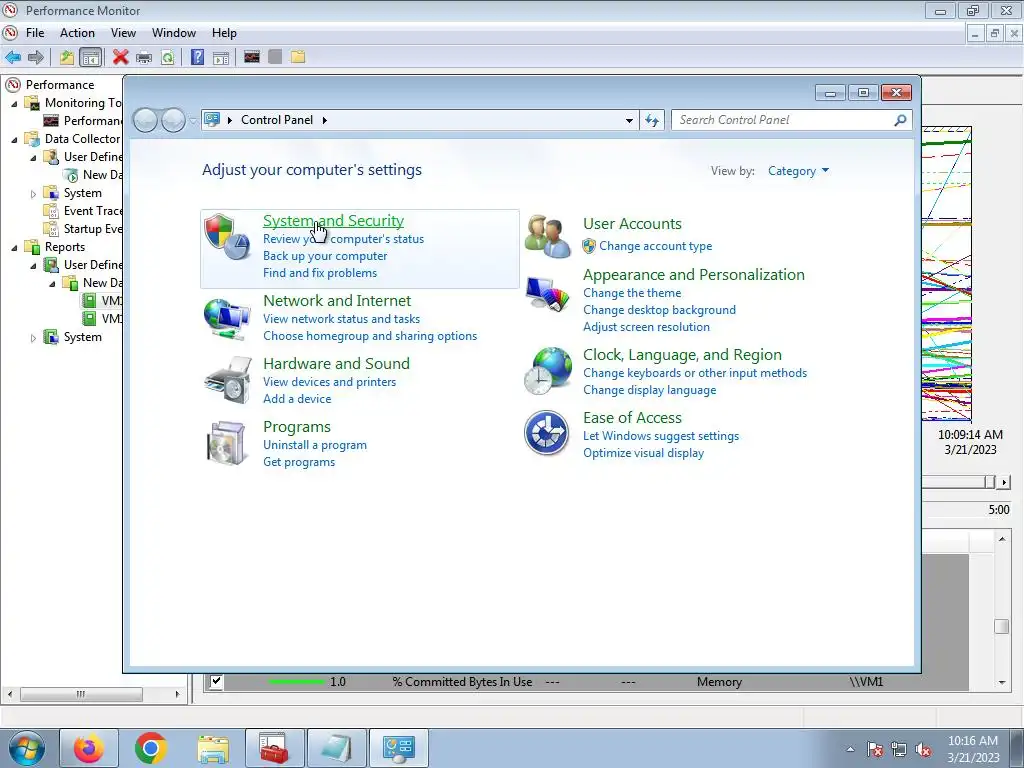Screen dimensions: 1024x768
Task: Click the User Accounts people icon
Action: tap(547, 236)
